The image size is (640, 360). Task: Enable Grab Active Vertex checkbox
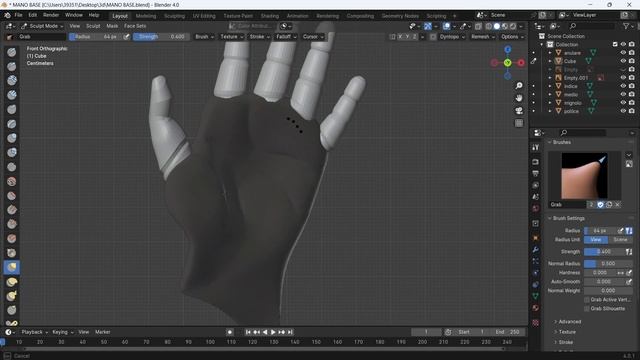point(587,300)
